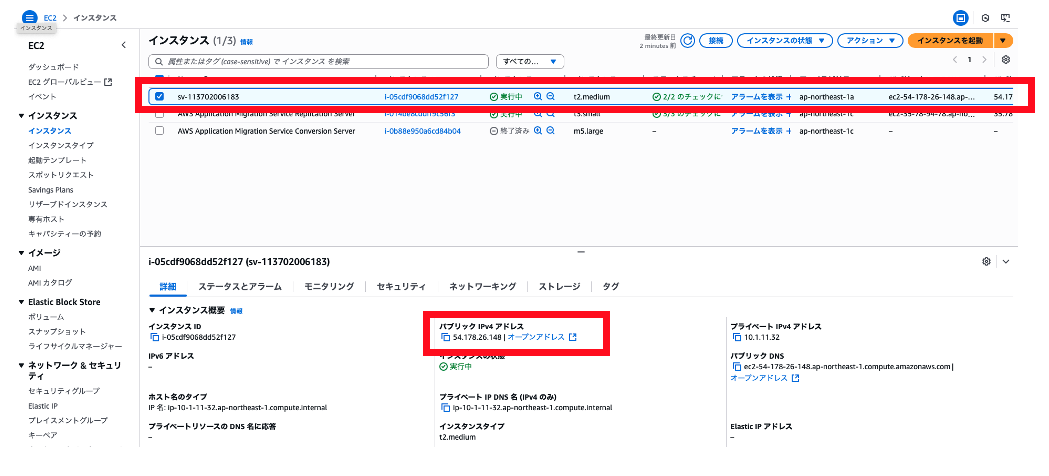Copy the public DNS name

tap(737, 366)
